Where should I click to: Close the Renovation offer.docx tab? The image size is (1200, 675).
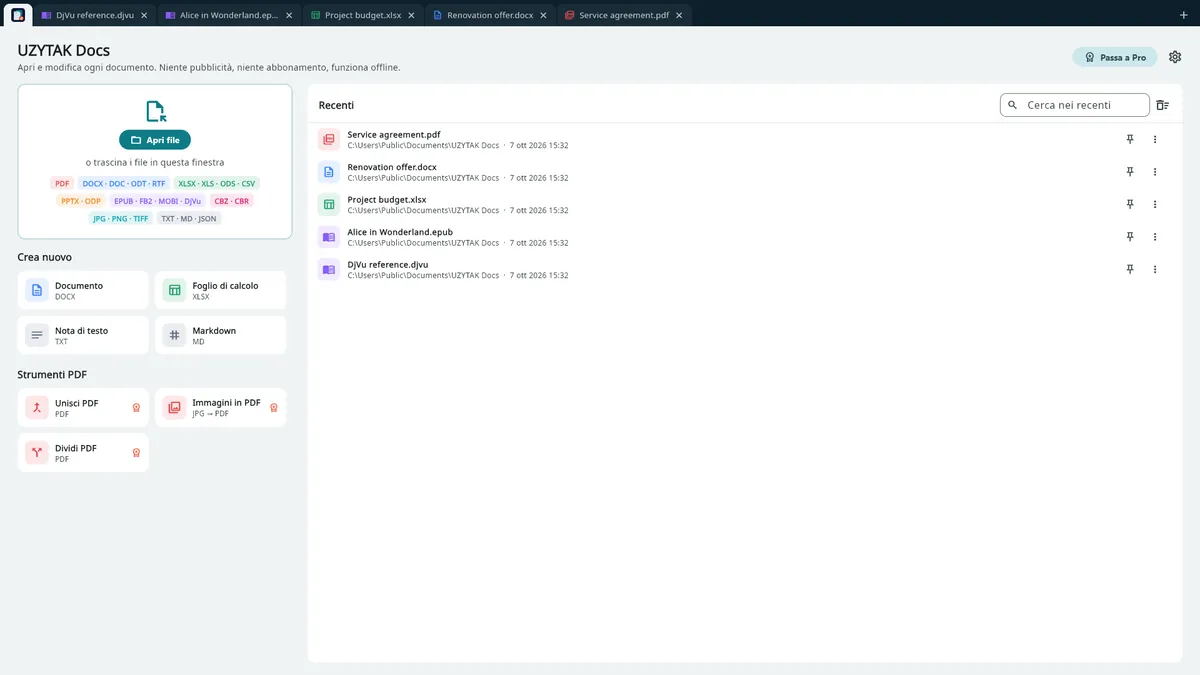[x=543, y=16]
